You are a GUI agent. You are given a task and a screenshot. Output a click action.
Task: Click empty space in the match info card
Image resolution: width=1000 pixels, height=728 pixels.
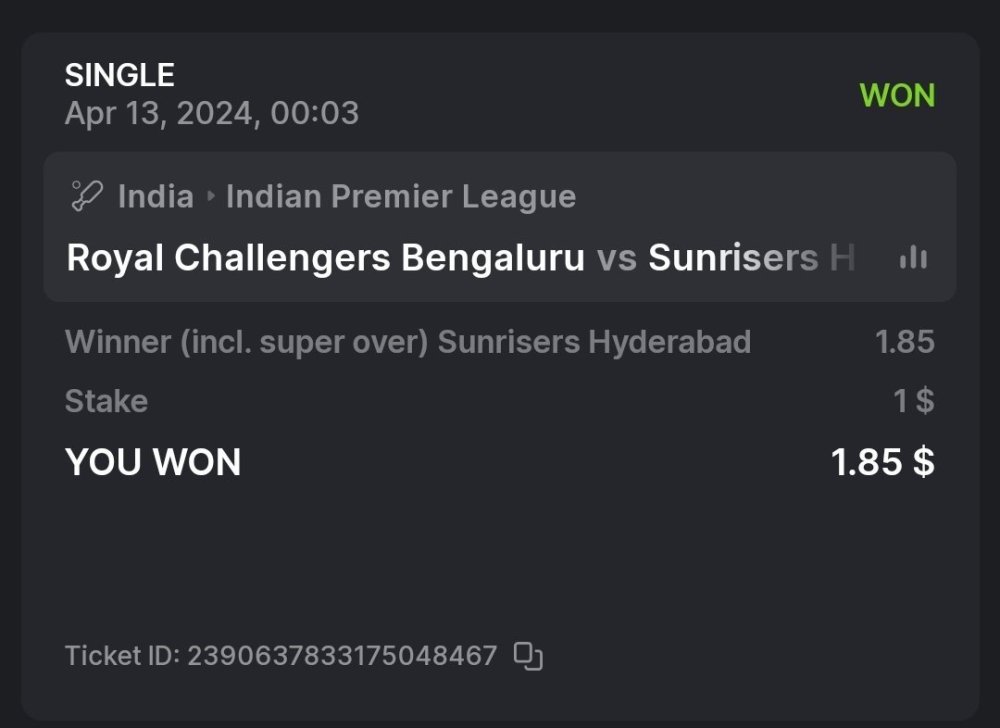[750, 197]
